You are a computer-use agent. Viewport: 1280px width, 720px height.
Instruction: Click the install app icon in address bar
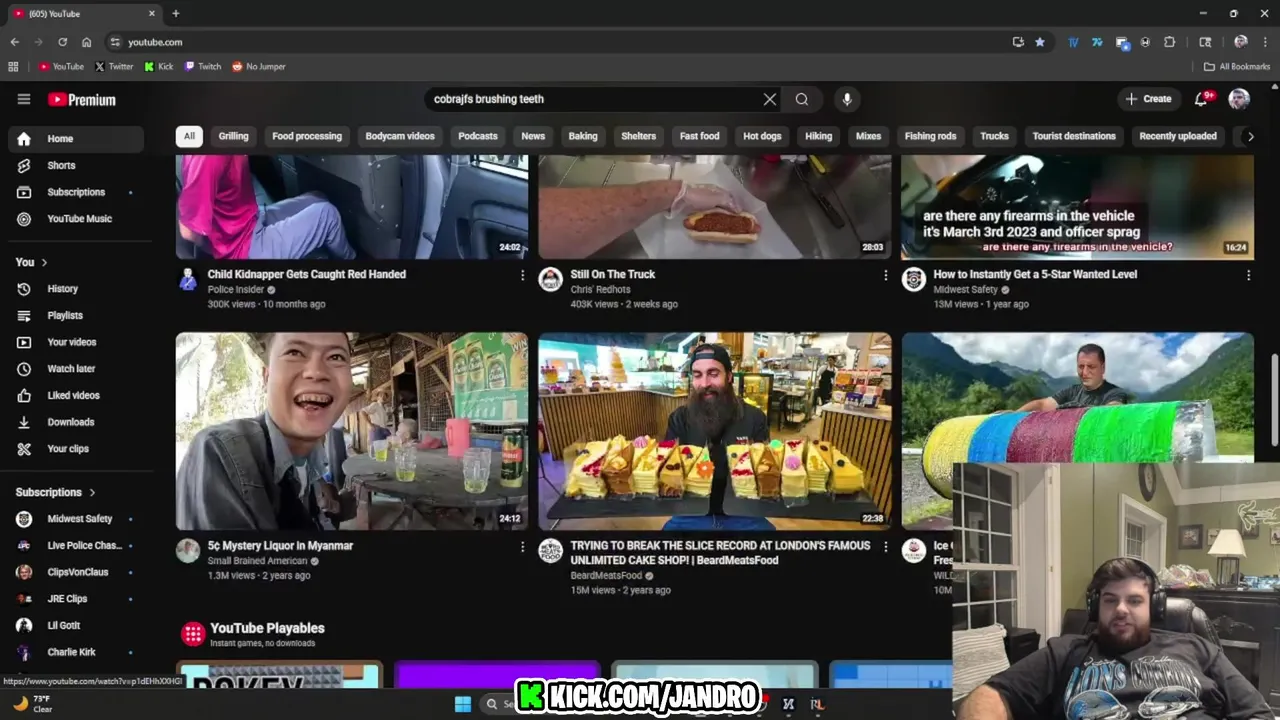point(1018,42)
